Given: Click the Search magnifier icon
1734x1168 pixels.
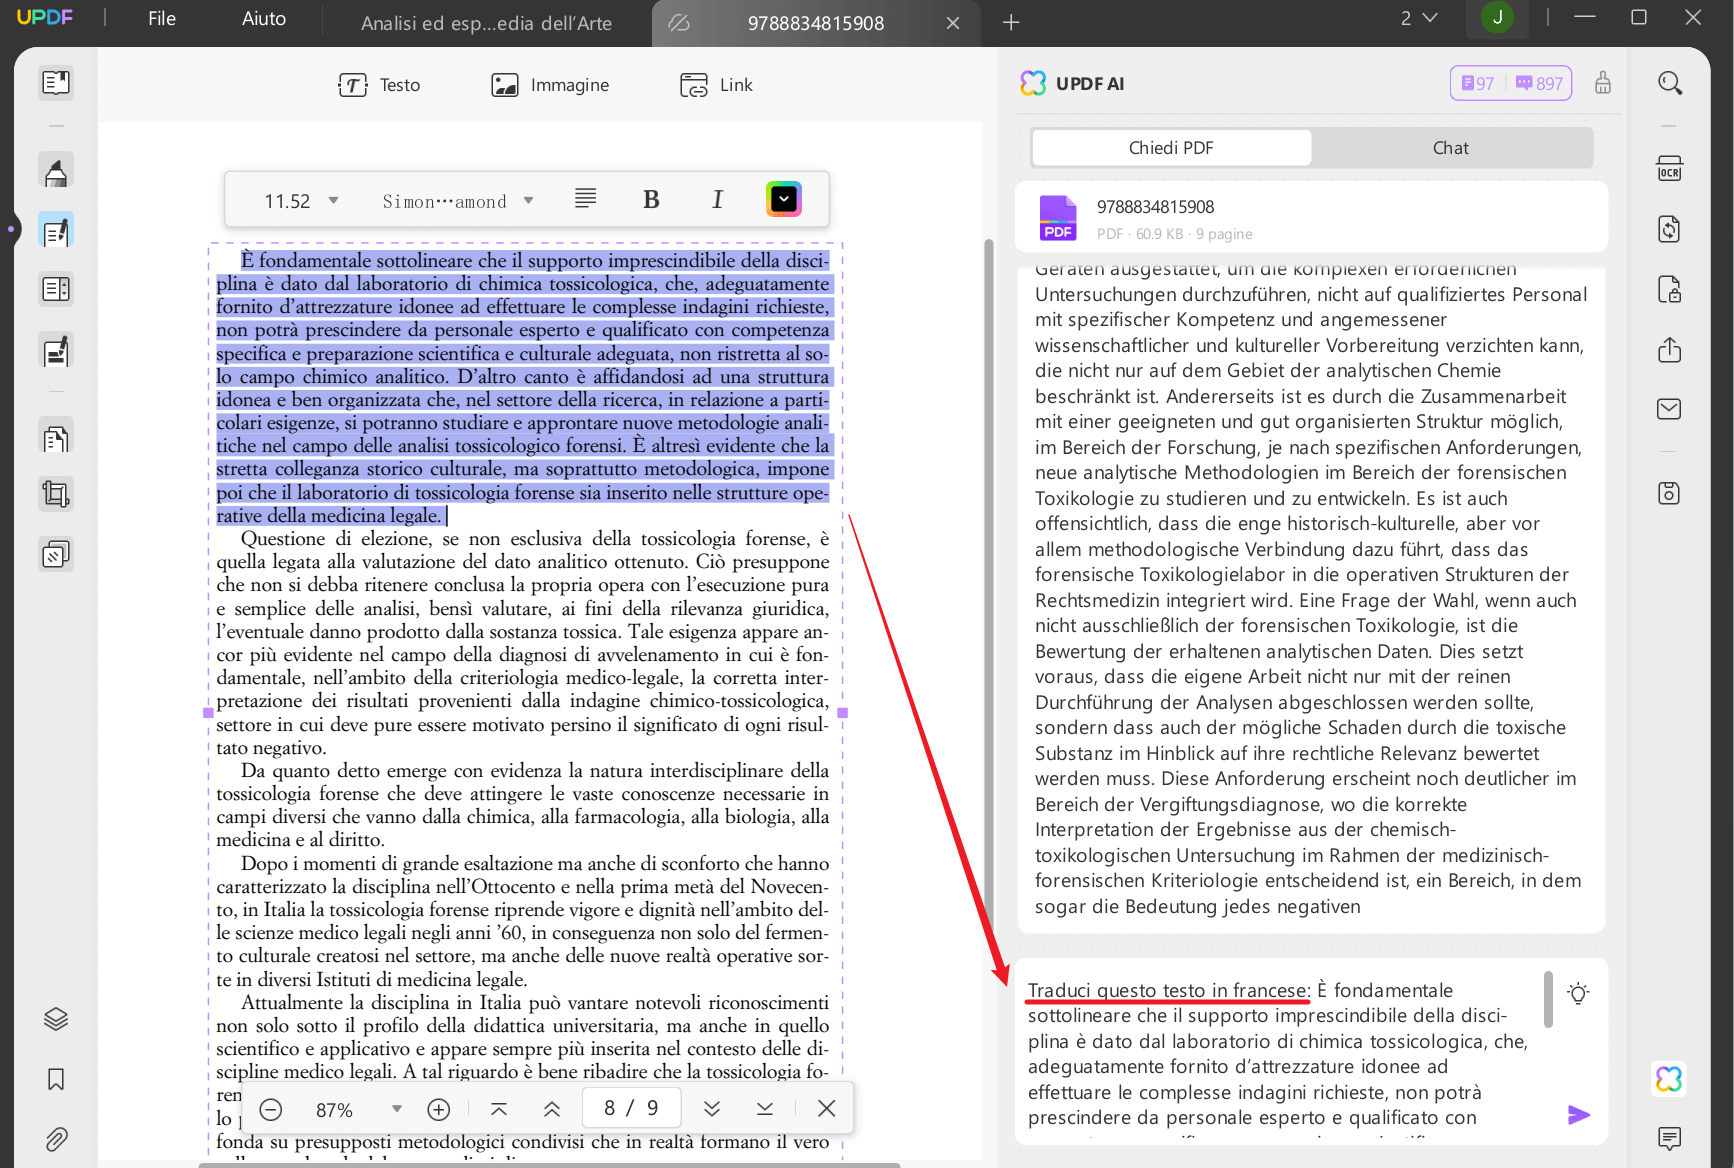Looking at the screenshot, I should (x=1669, y=83).
